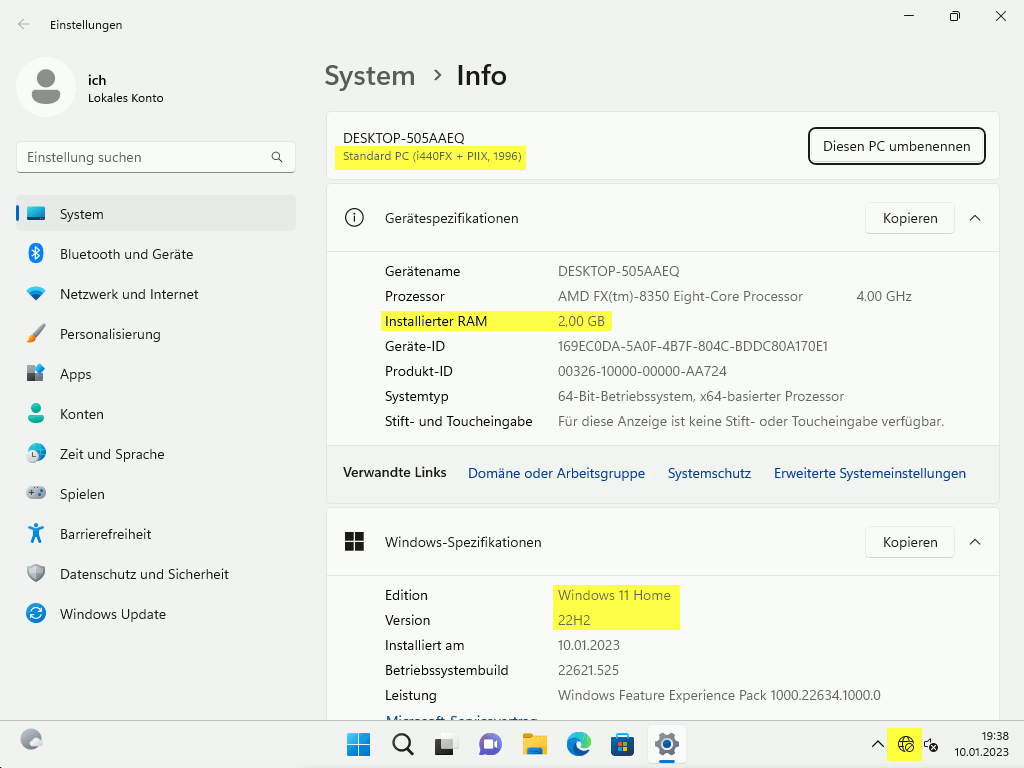
Task: Open Barrierefreiheit settings
Action: click(x=156, y=534)
